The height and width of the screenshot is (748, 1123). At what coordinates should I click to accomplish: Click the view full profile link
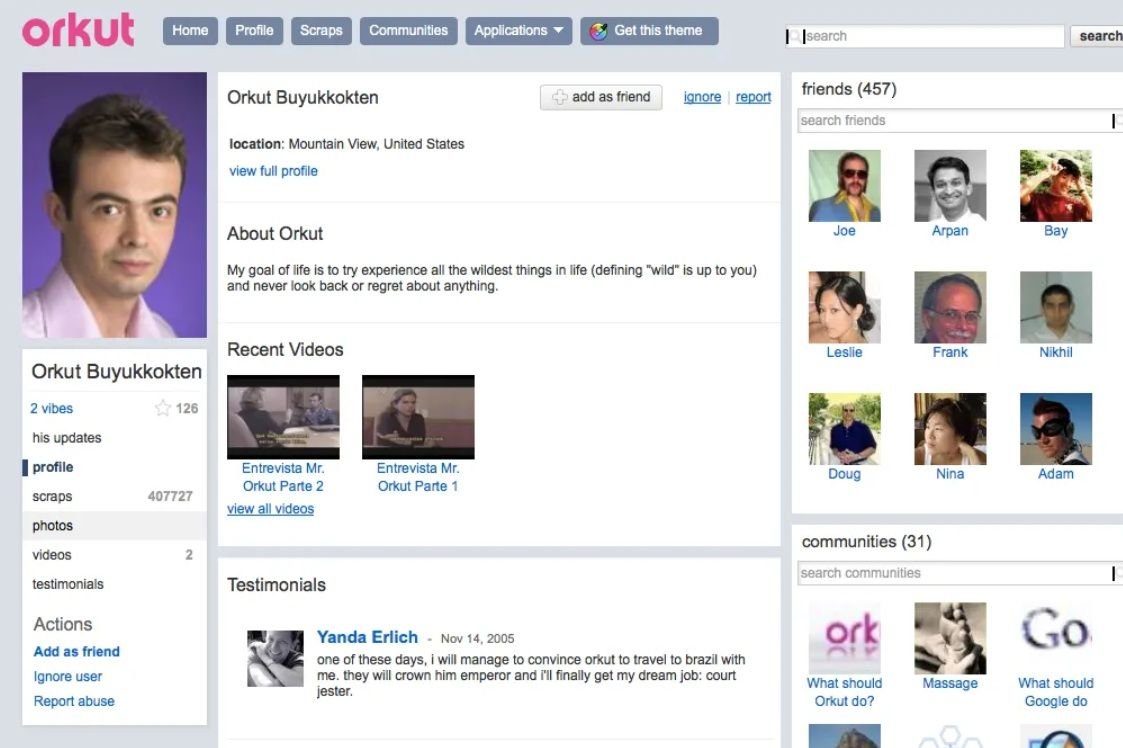click(x=273, y=171)
